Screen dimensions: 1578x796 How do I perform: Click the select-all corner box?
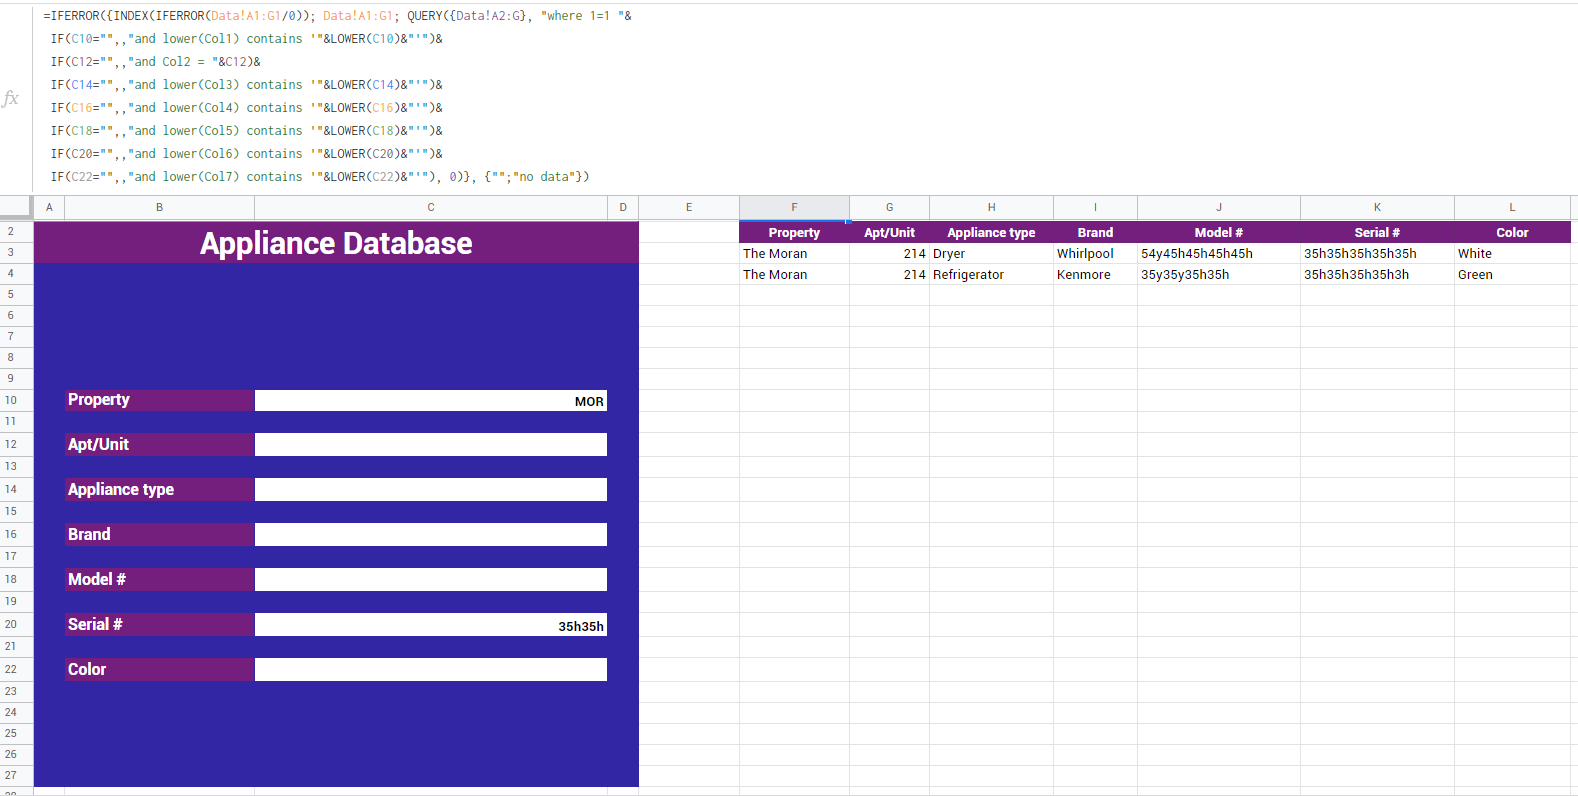16,207
